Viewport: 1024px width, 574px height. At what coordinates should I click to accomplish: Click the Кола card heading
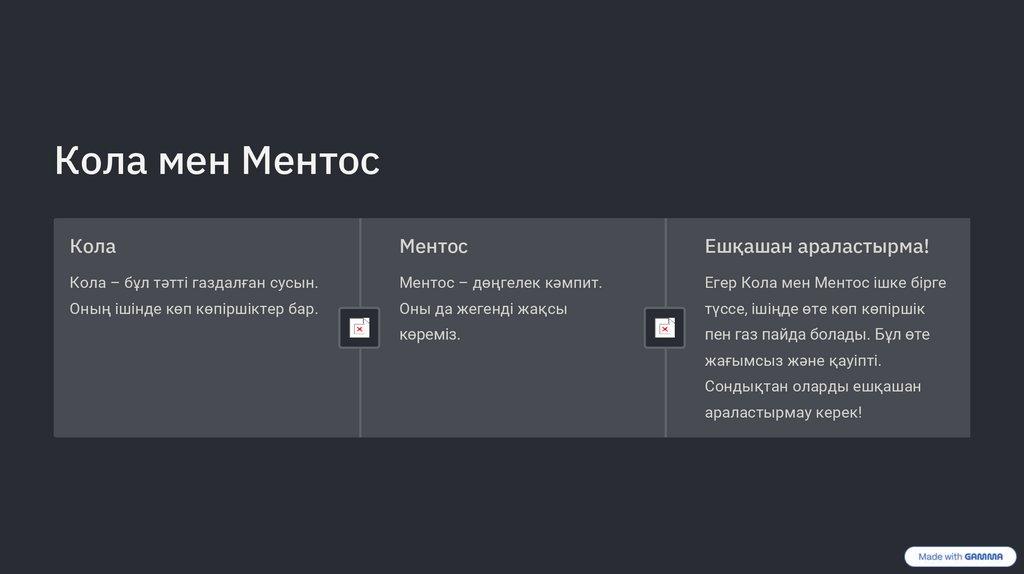[93, 246]
